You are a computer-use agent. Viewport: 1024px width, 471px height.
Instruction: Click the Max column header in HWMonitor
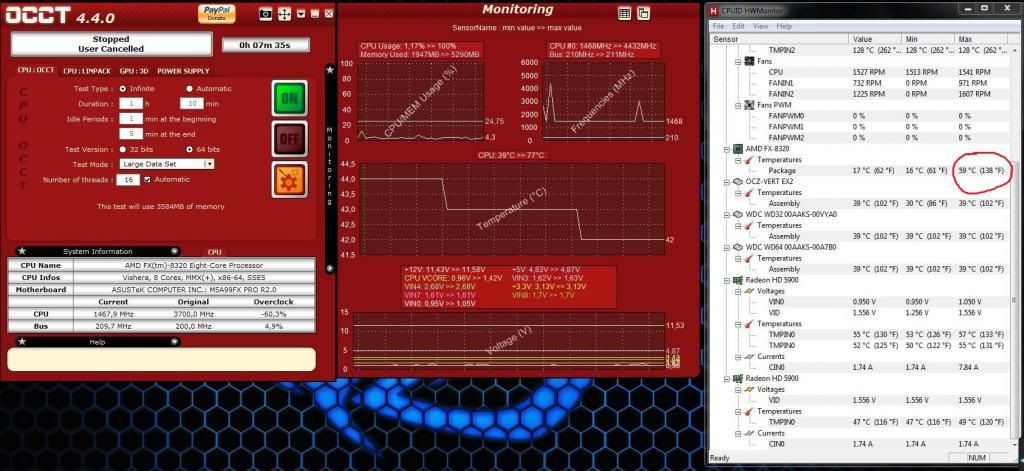tap(981, 39)
